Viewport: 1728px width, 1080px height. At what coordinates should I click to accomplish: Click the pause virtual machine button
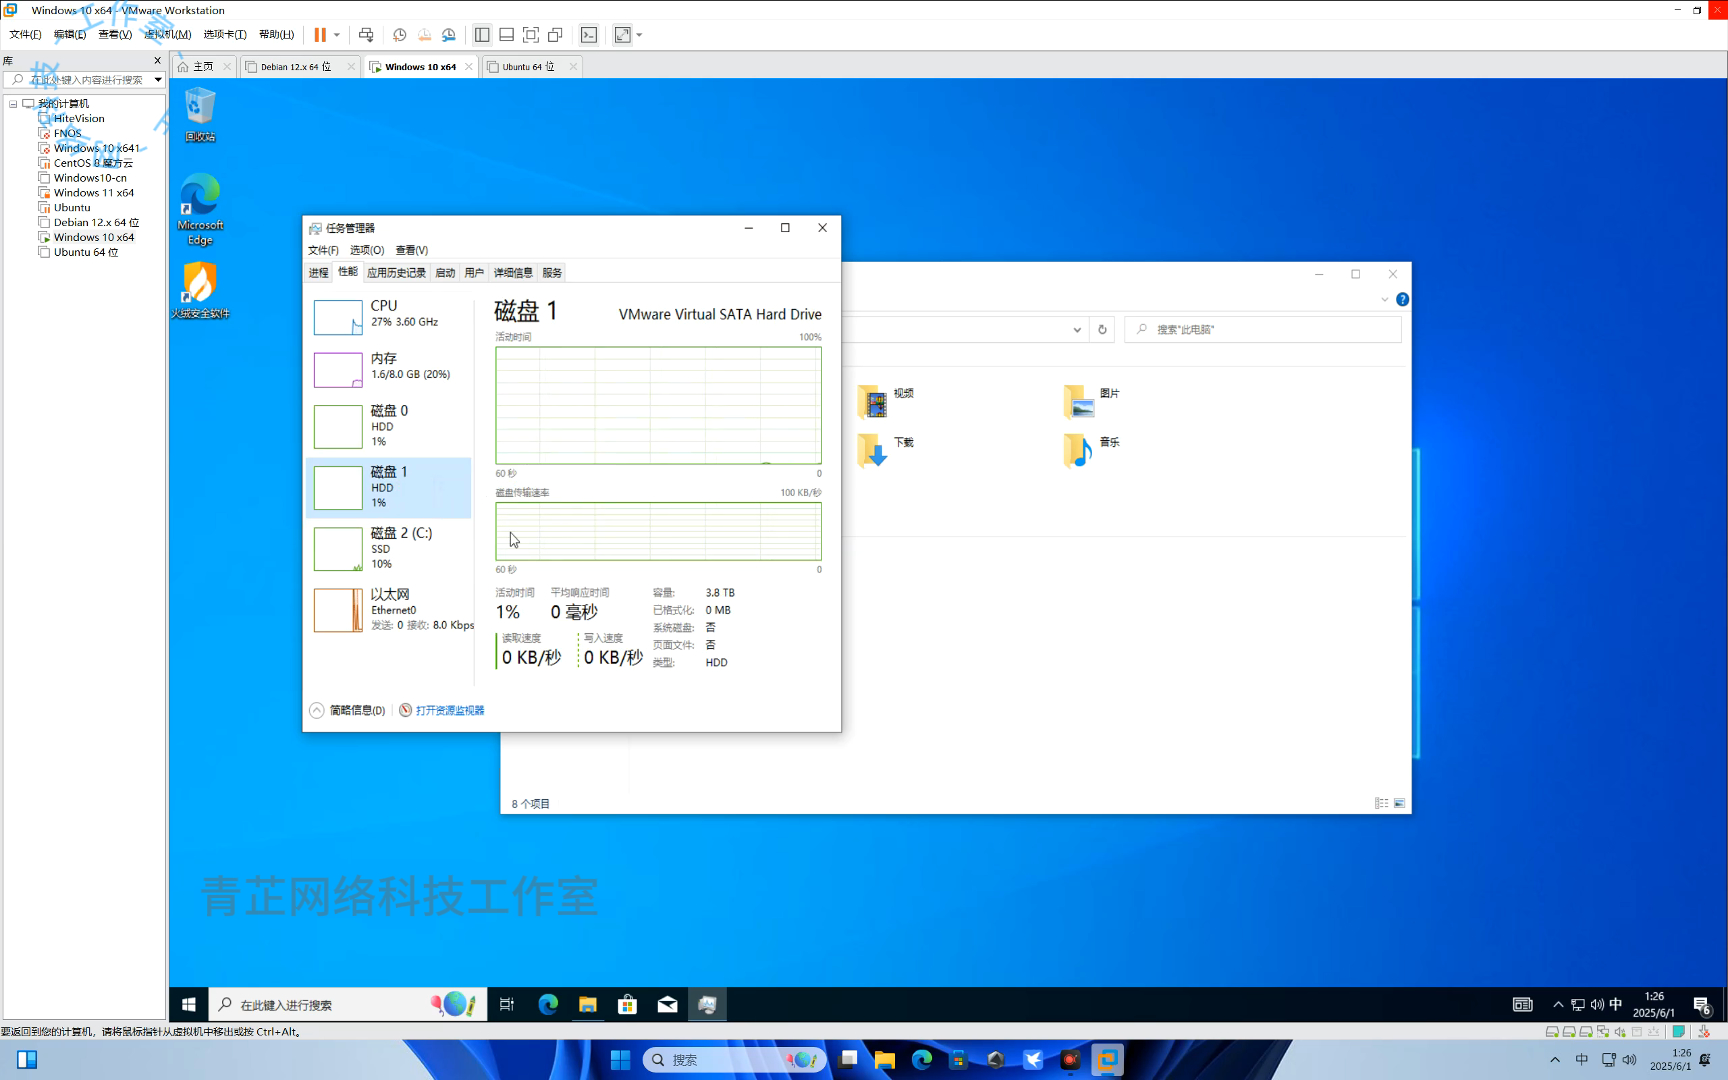[x=320, y=35]
